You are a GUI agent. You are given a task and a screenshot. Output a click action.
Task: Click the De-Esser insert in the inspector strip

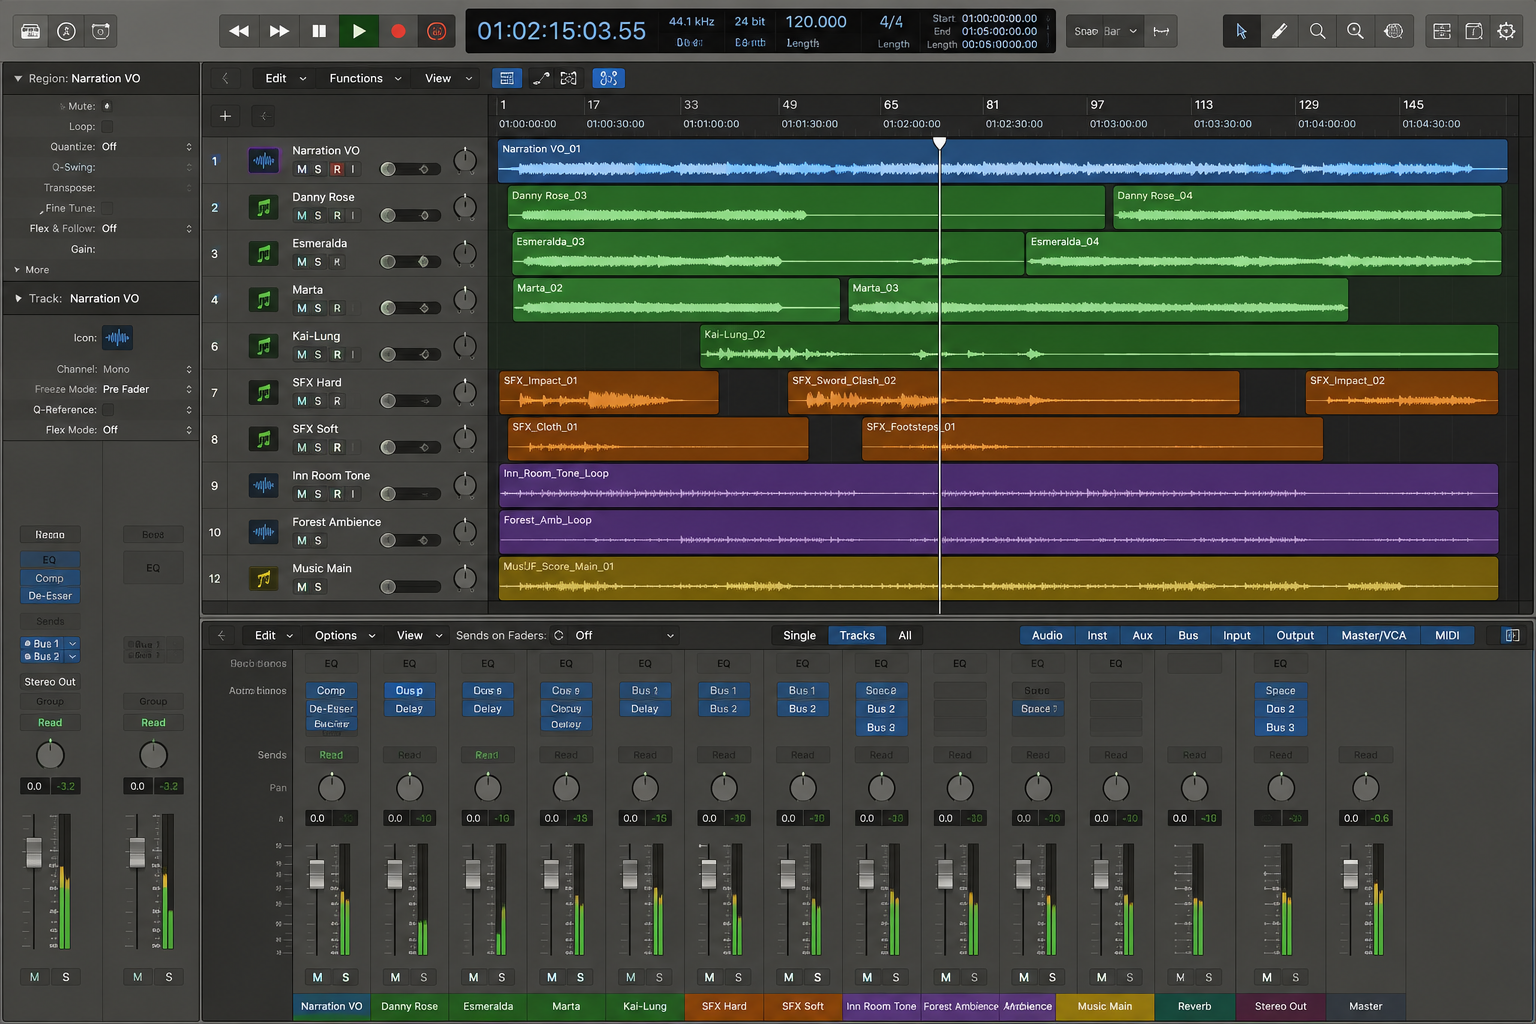coord(50,596)
